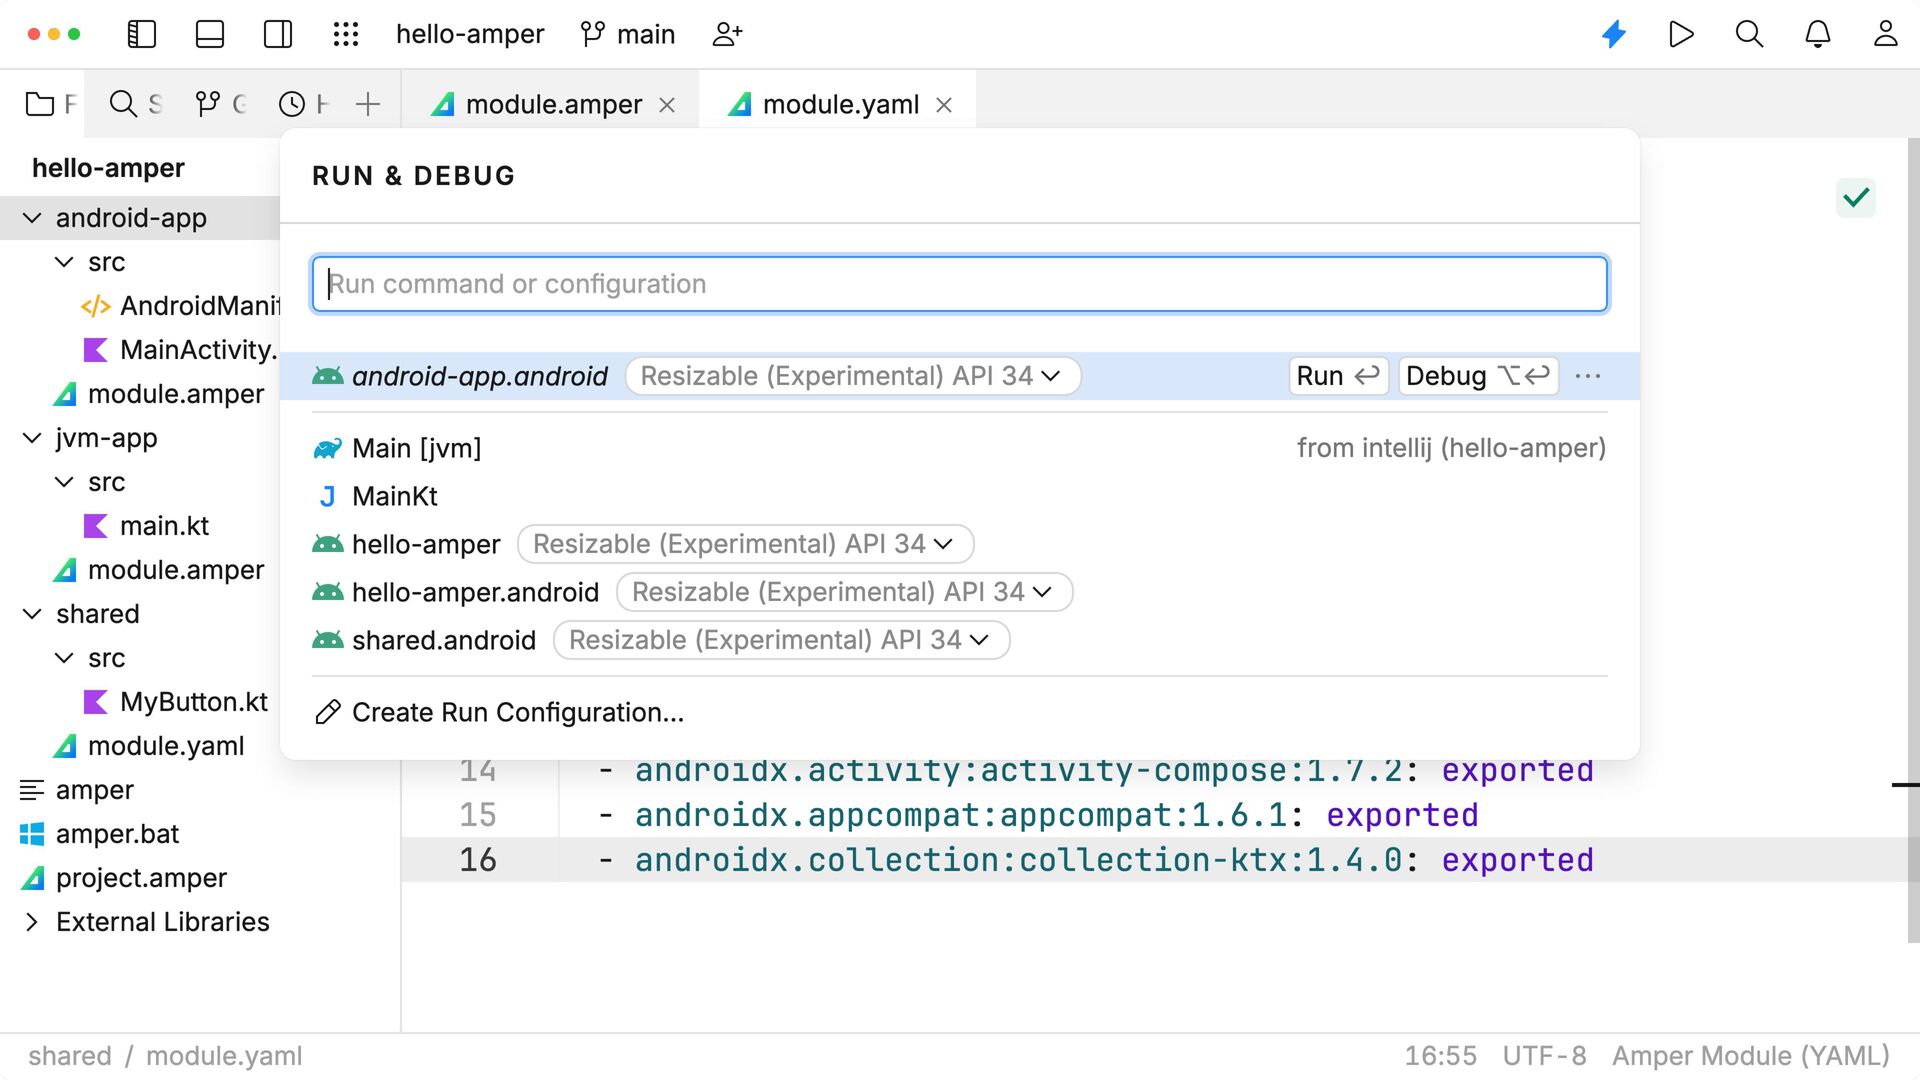The height and width of the screenshot is (1080, 1920).
Task: Open the main branch selector
Action: 628,34
